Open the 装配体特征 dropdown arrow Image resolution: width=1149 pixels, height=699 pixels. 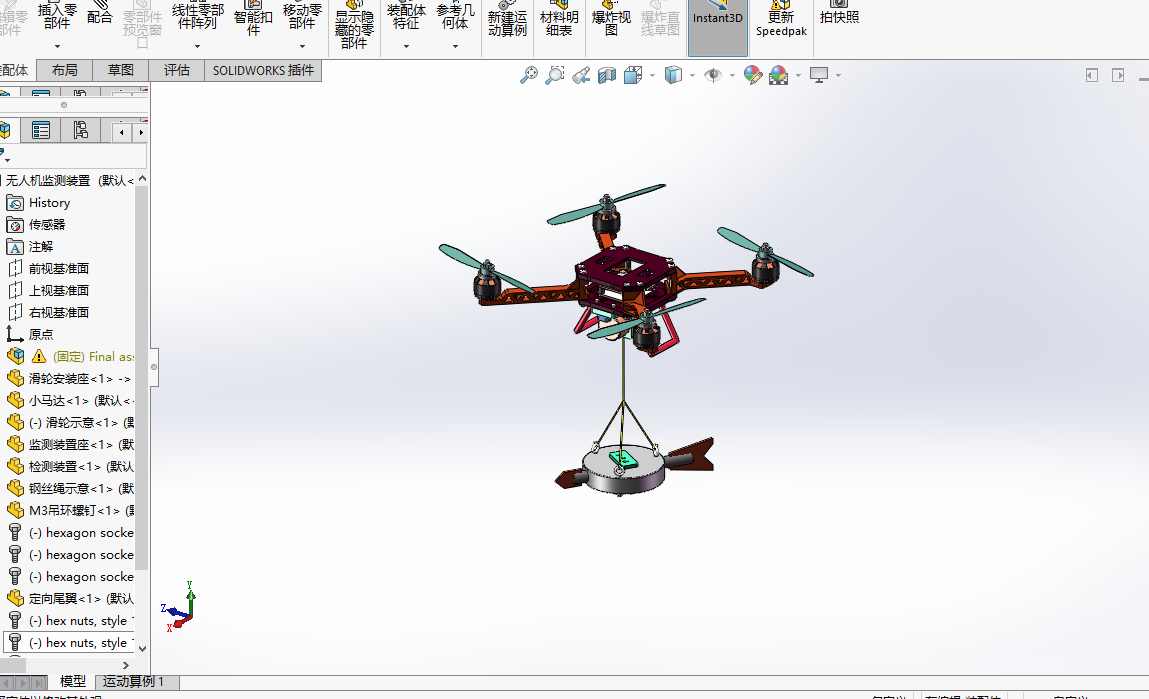point(406,46)
